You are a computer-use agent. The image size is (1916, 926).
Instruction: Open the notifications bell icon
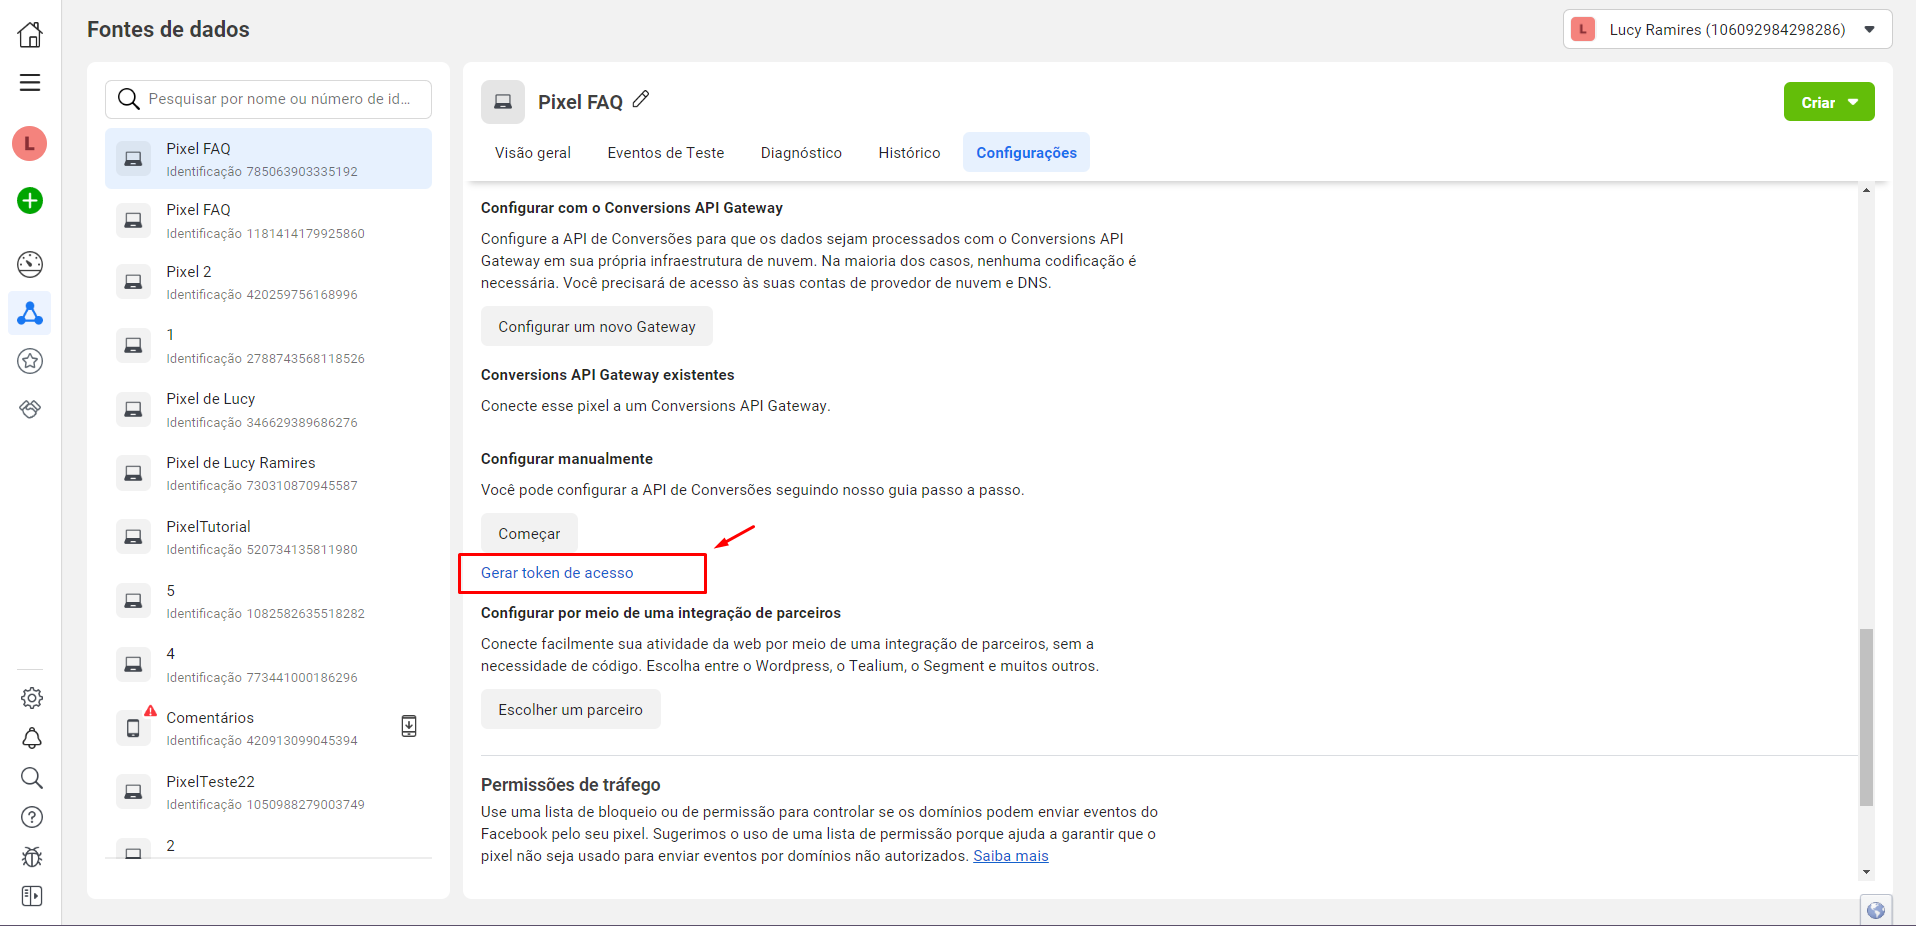(32, 738)
